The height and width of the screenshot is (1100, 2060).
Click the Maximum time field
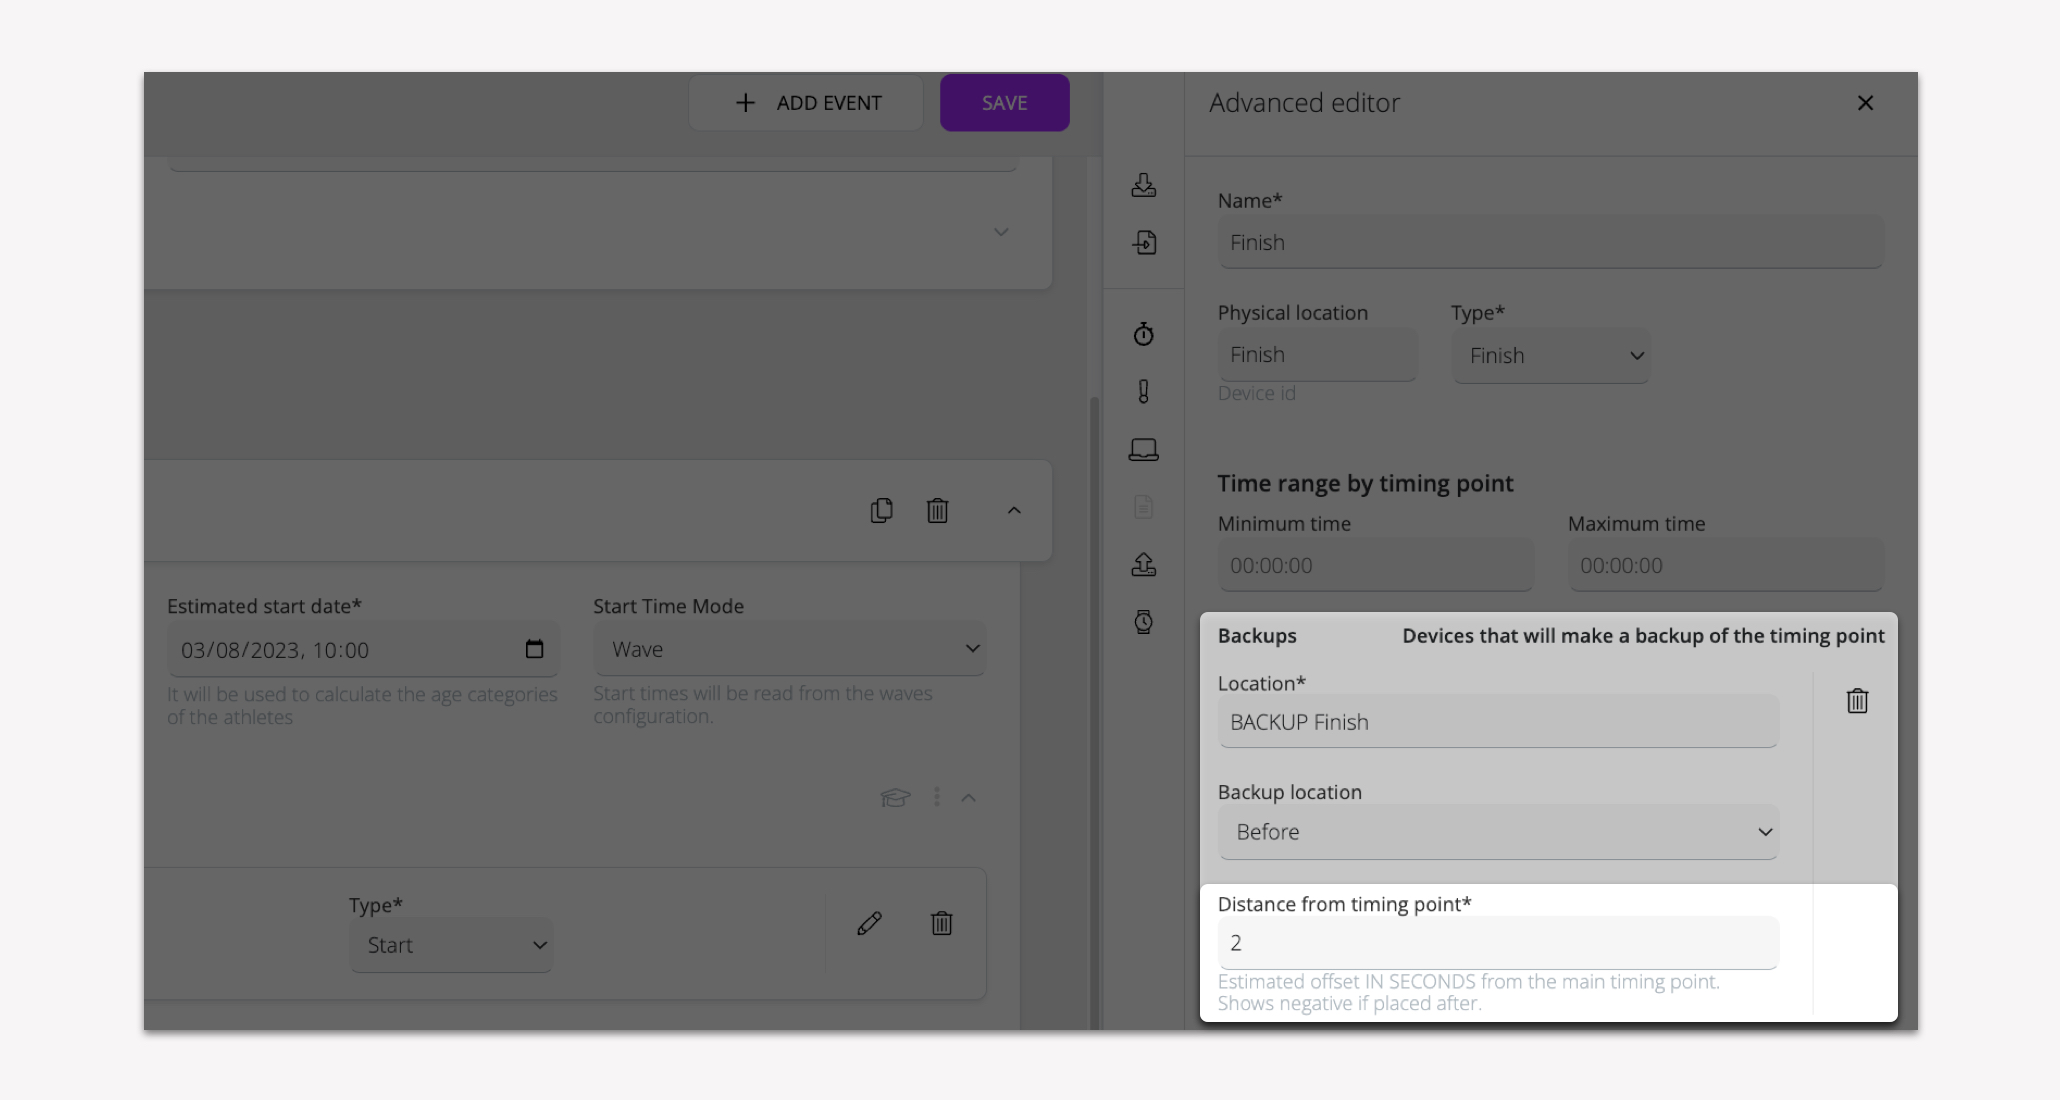(x=1725, y=565)
